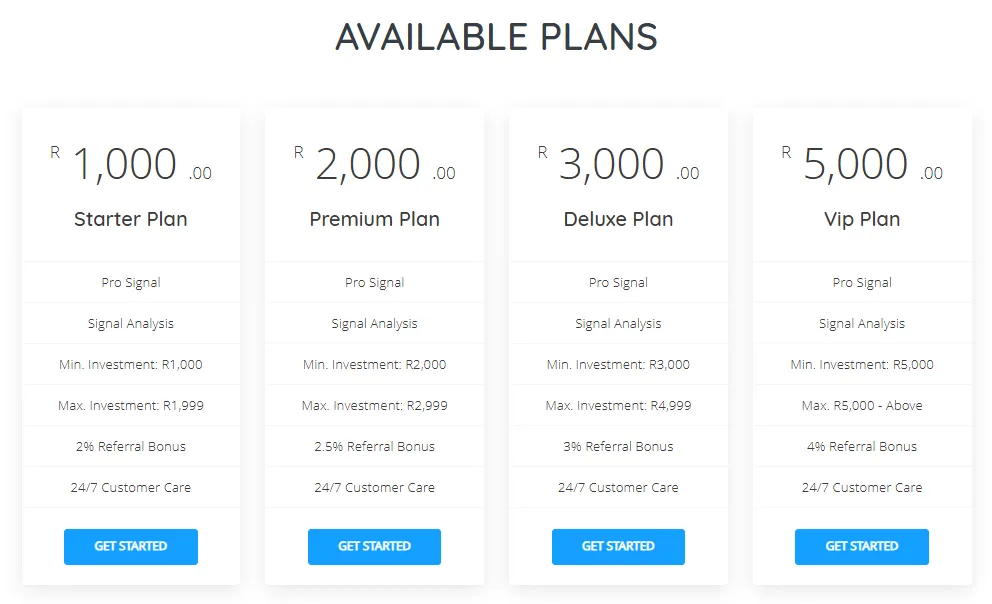
Task: Click the Vip Plan title
Action: (862, 219)
